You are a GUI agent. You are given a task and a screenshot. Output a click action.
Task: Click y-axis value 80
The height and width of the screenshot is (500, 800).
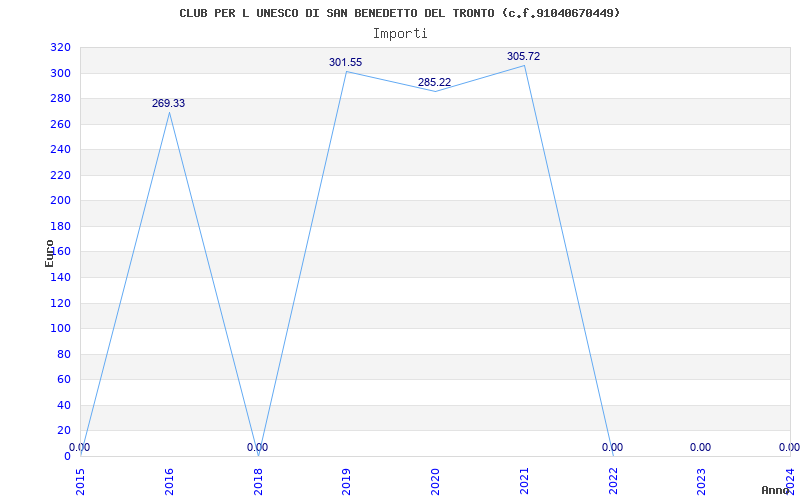click(63, 354)
